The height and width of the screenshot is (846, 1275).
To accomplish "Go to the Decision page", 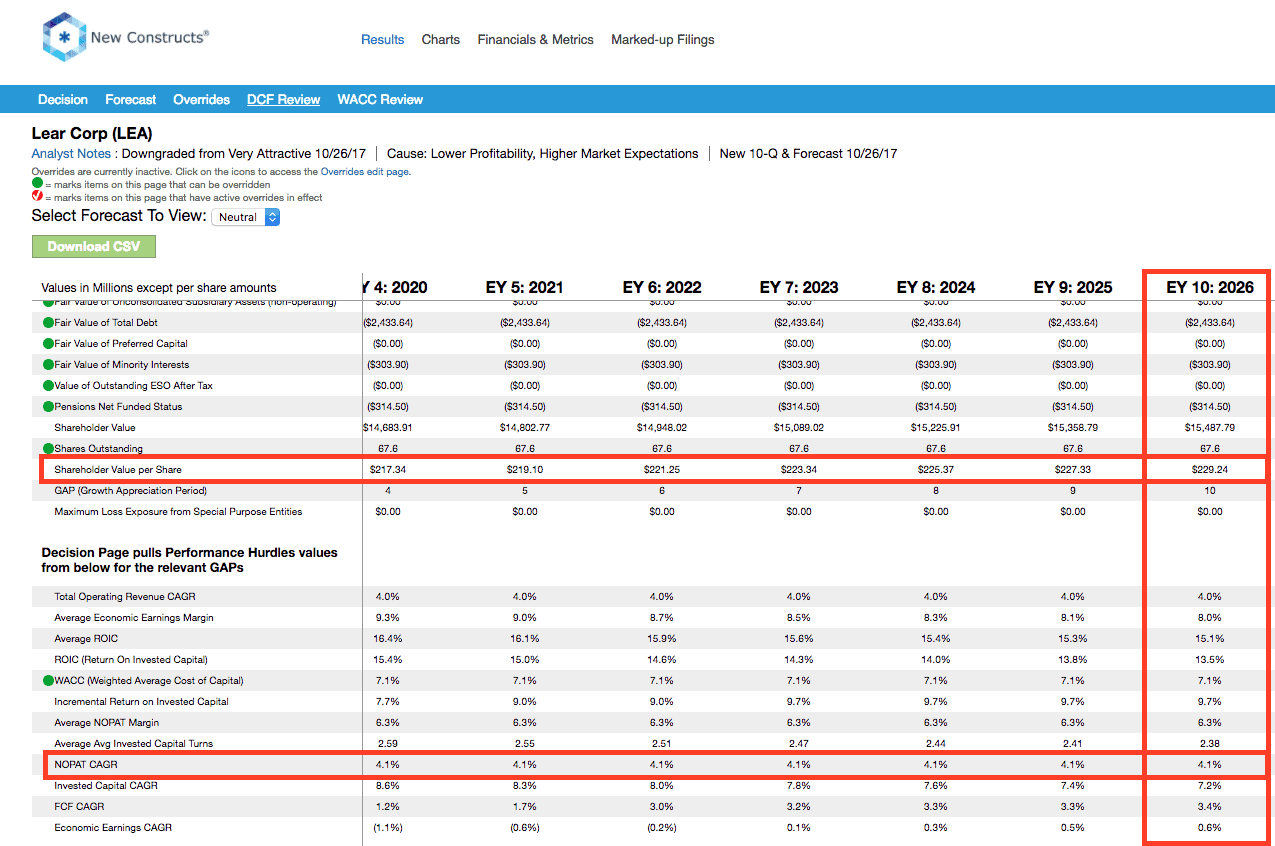I will coord(63,100).
